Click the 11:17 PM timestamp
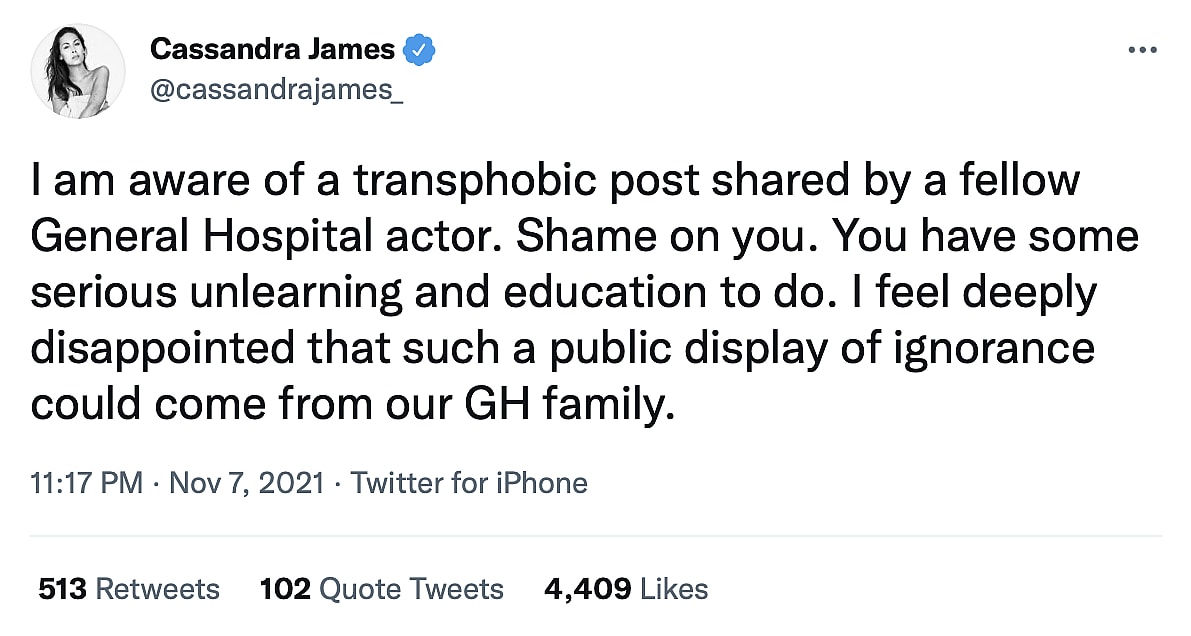 pyautogui.click(x=87, y=483)
